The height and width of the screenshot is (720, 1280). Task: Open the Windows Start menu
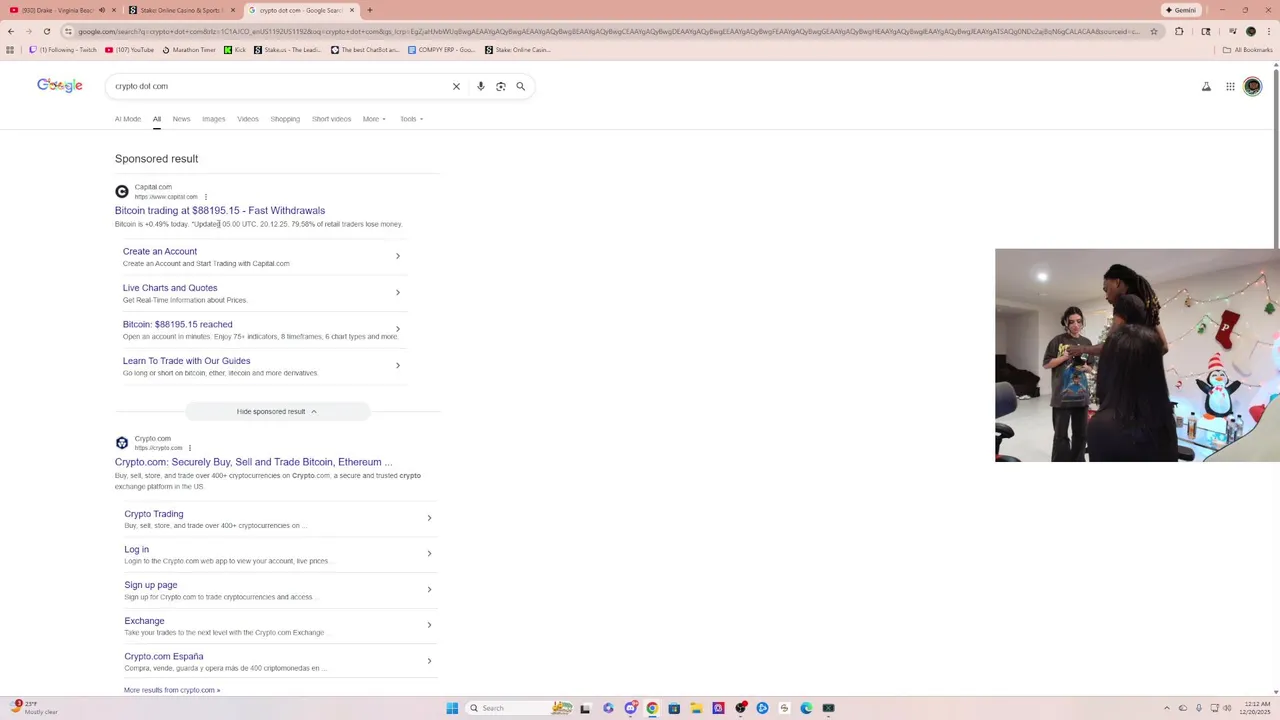(x=452, y=708)
